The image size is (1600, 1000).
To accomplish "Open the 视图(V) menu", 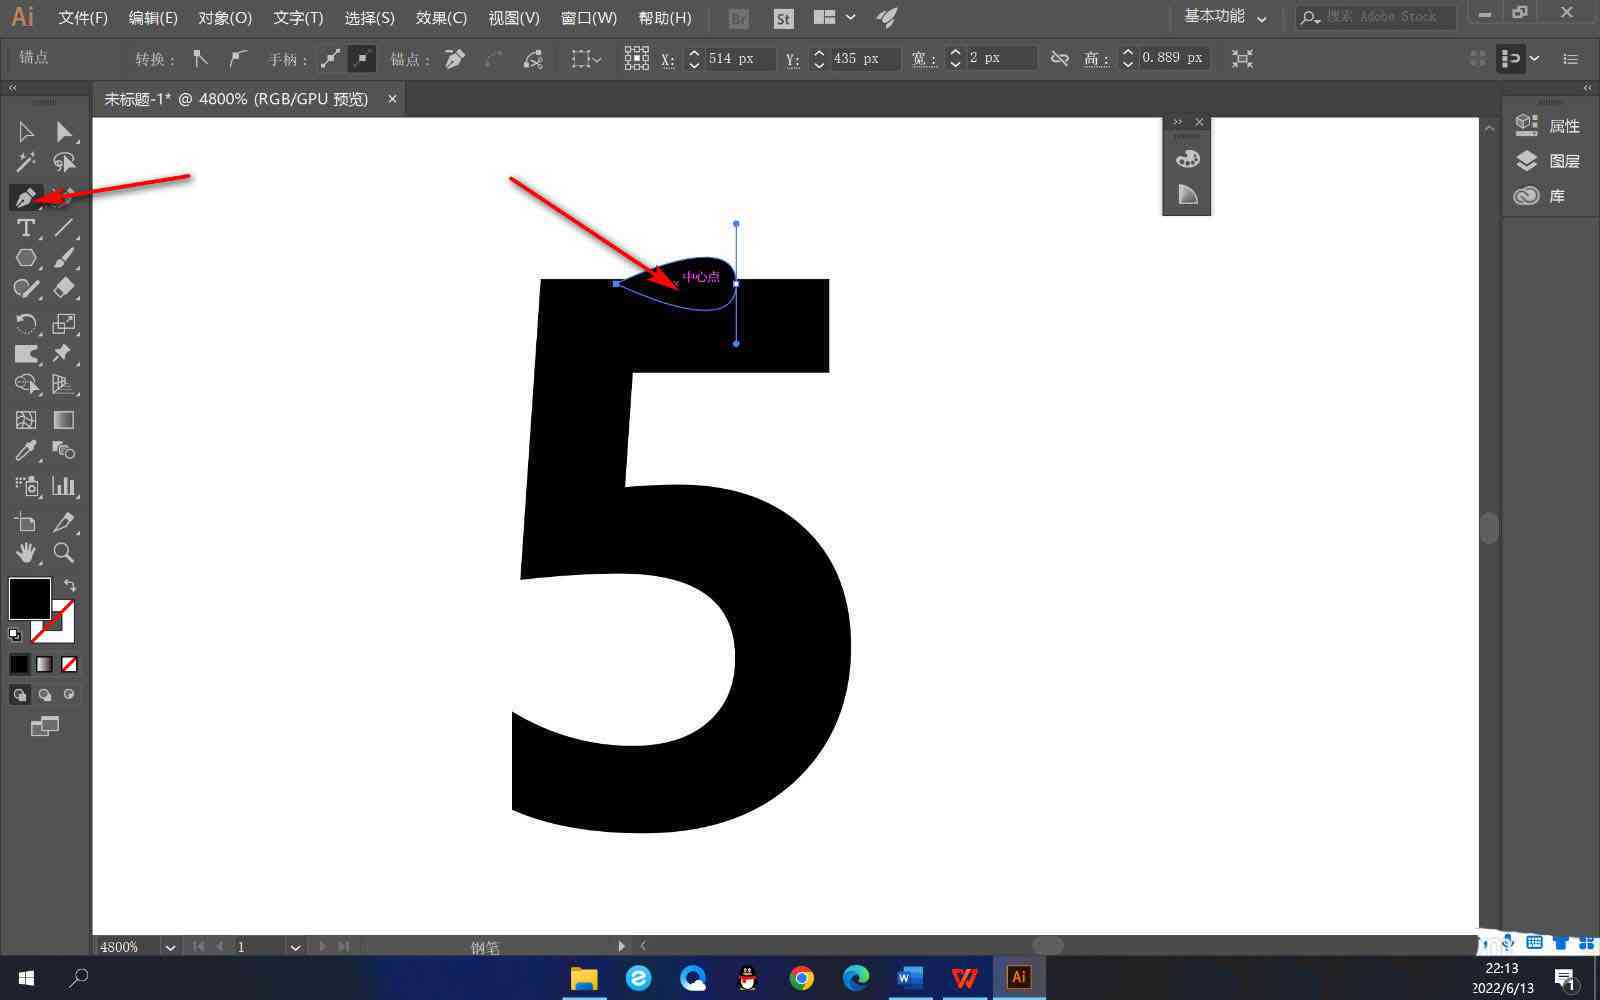I will pyautogui.click(x=513, y=18).
